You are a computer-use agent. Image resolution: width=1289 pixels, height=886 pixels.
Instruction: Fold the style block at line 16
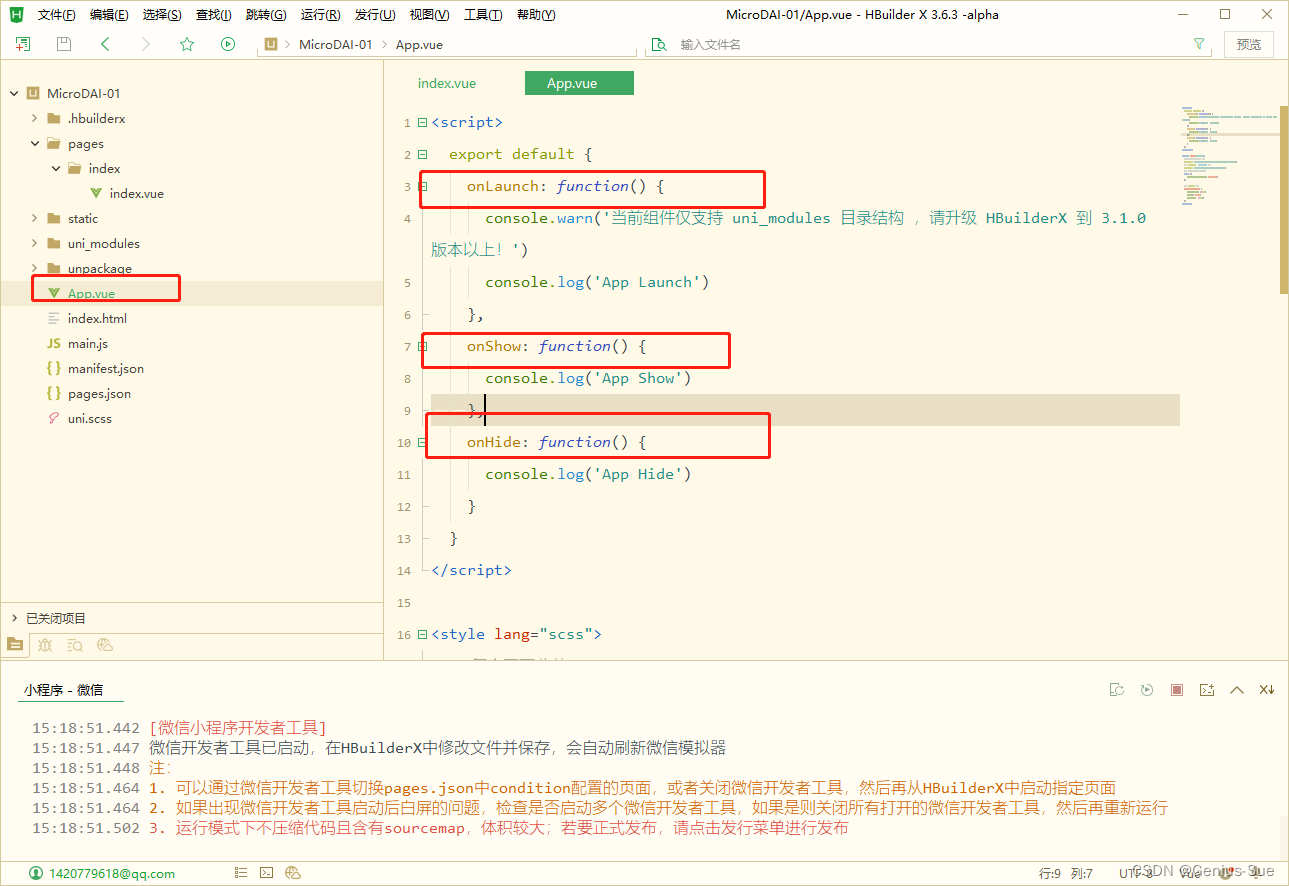pos(422,634)
